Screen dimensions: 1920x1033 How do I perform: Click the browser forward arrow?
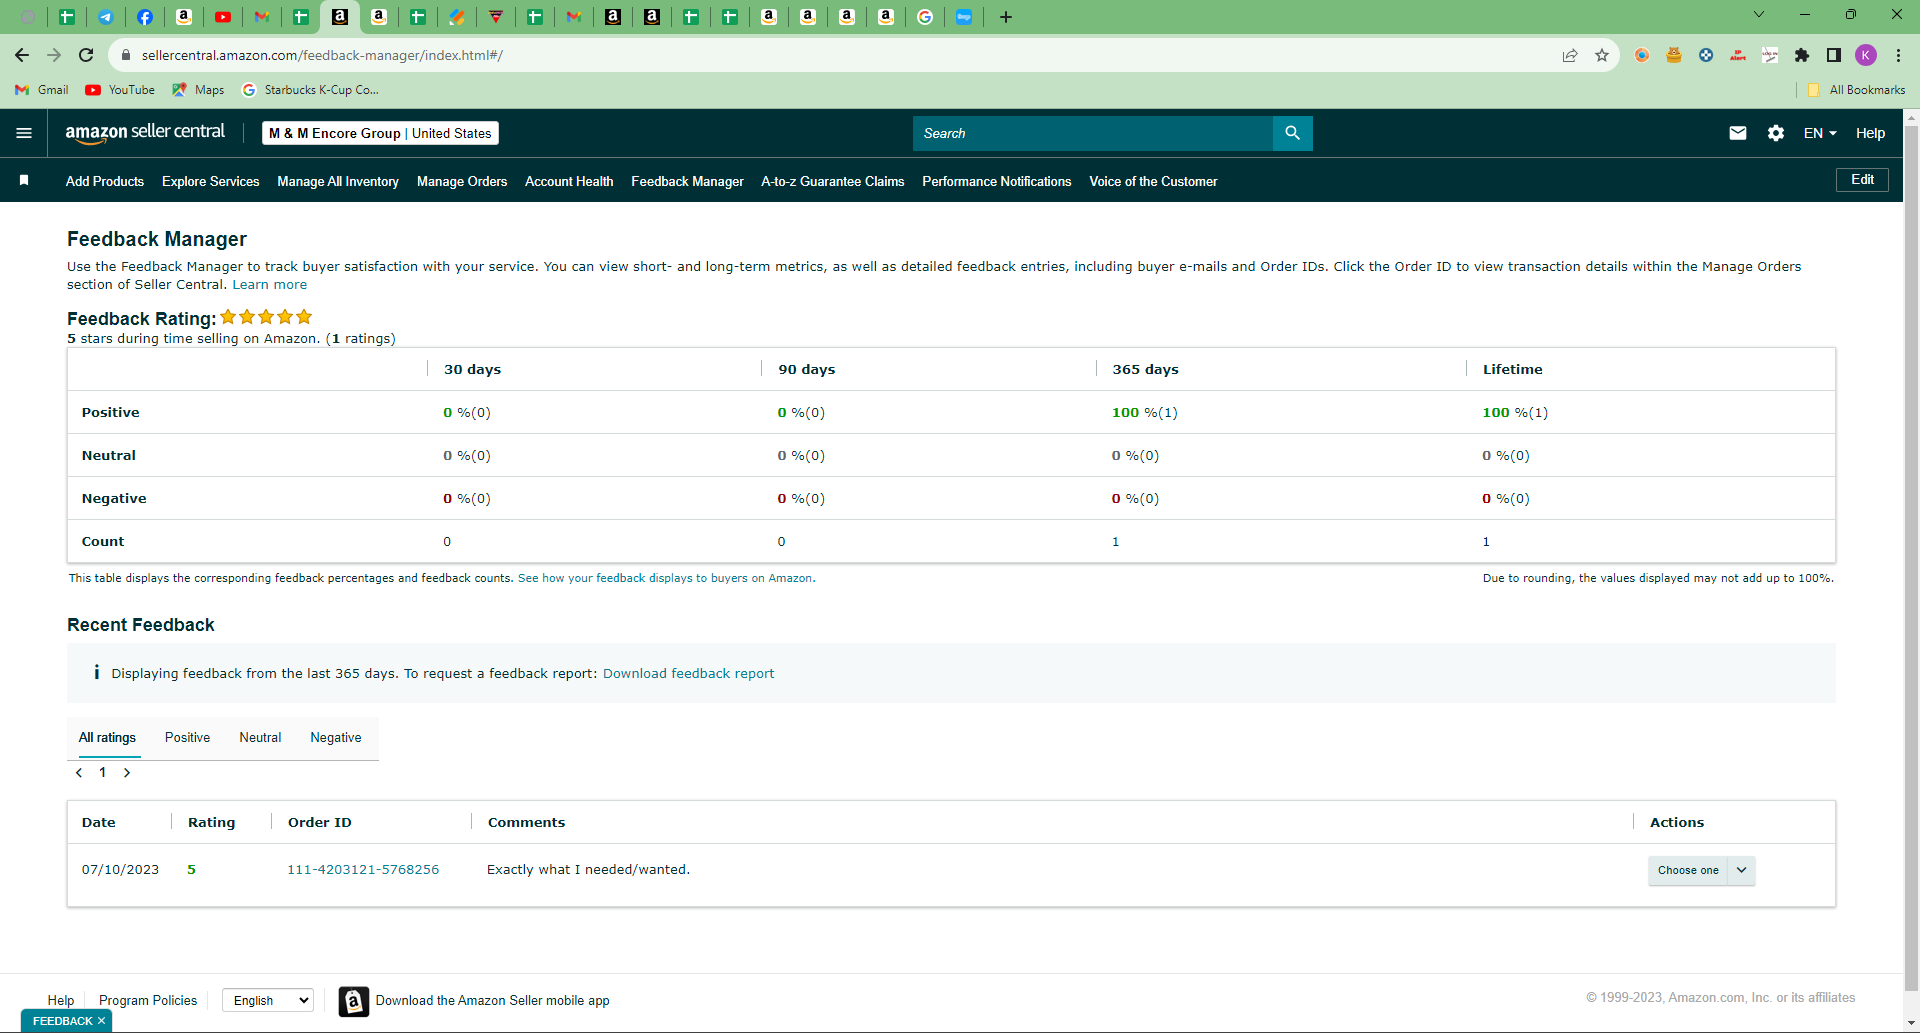54,55
